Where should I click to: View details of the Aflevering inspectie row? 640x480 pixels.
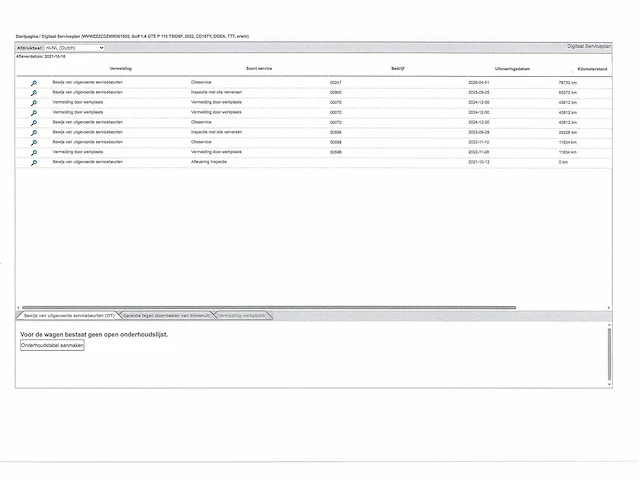pos(34,162)
